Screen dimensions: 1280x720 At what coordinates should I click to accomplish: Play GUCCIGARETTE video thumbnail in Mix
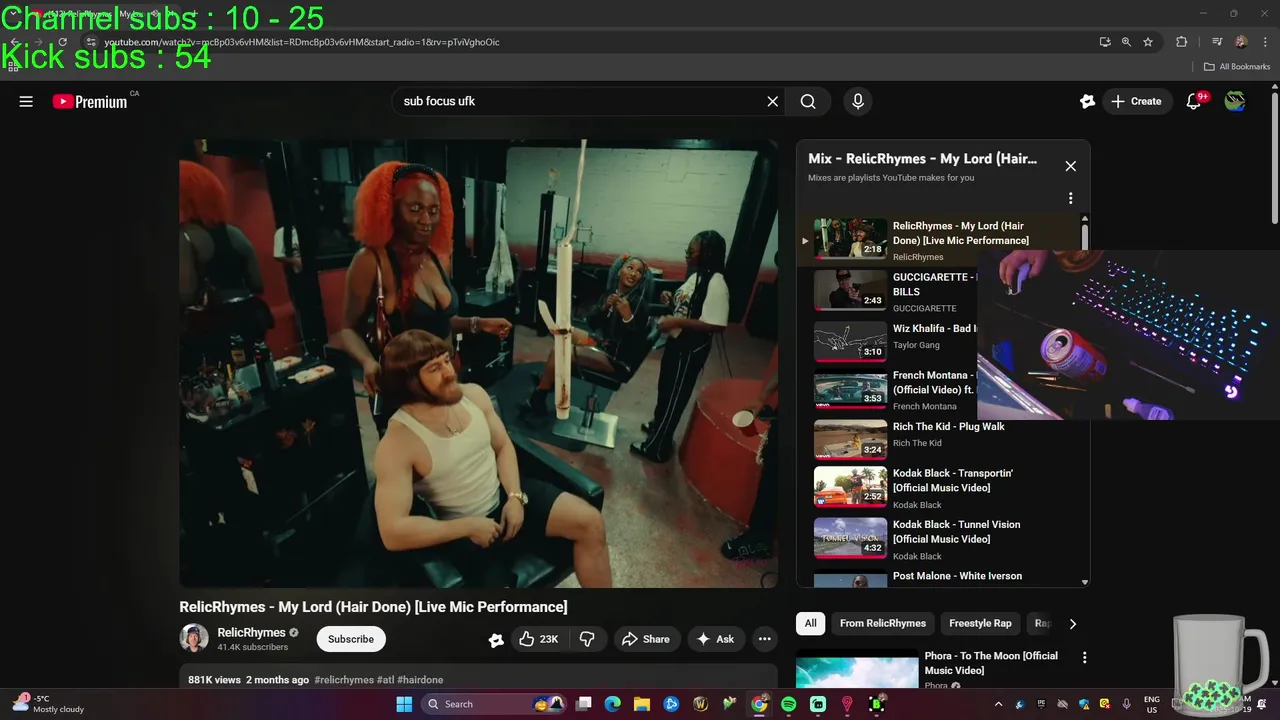(x=850, y=290)
